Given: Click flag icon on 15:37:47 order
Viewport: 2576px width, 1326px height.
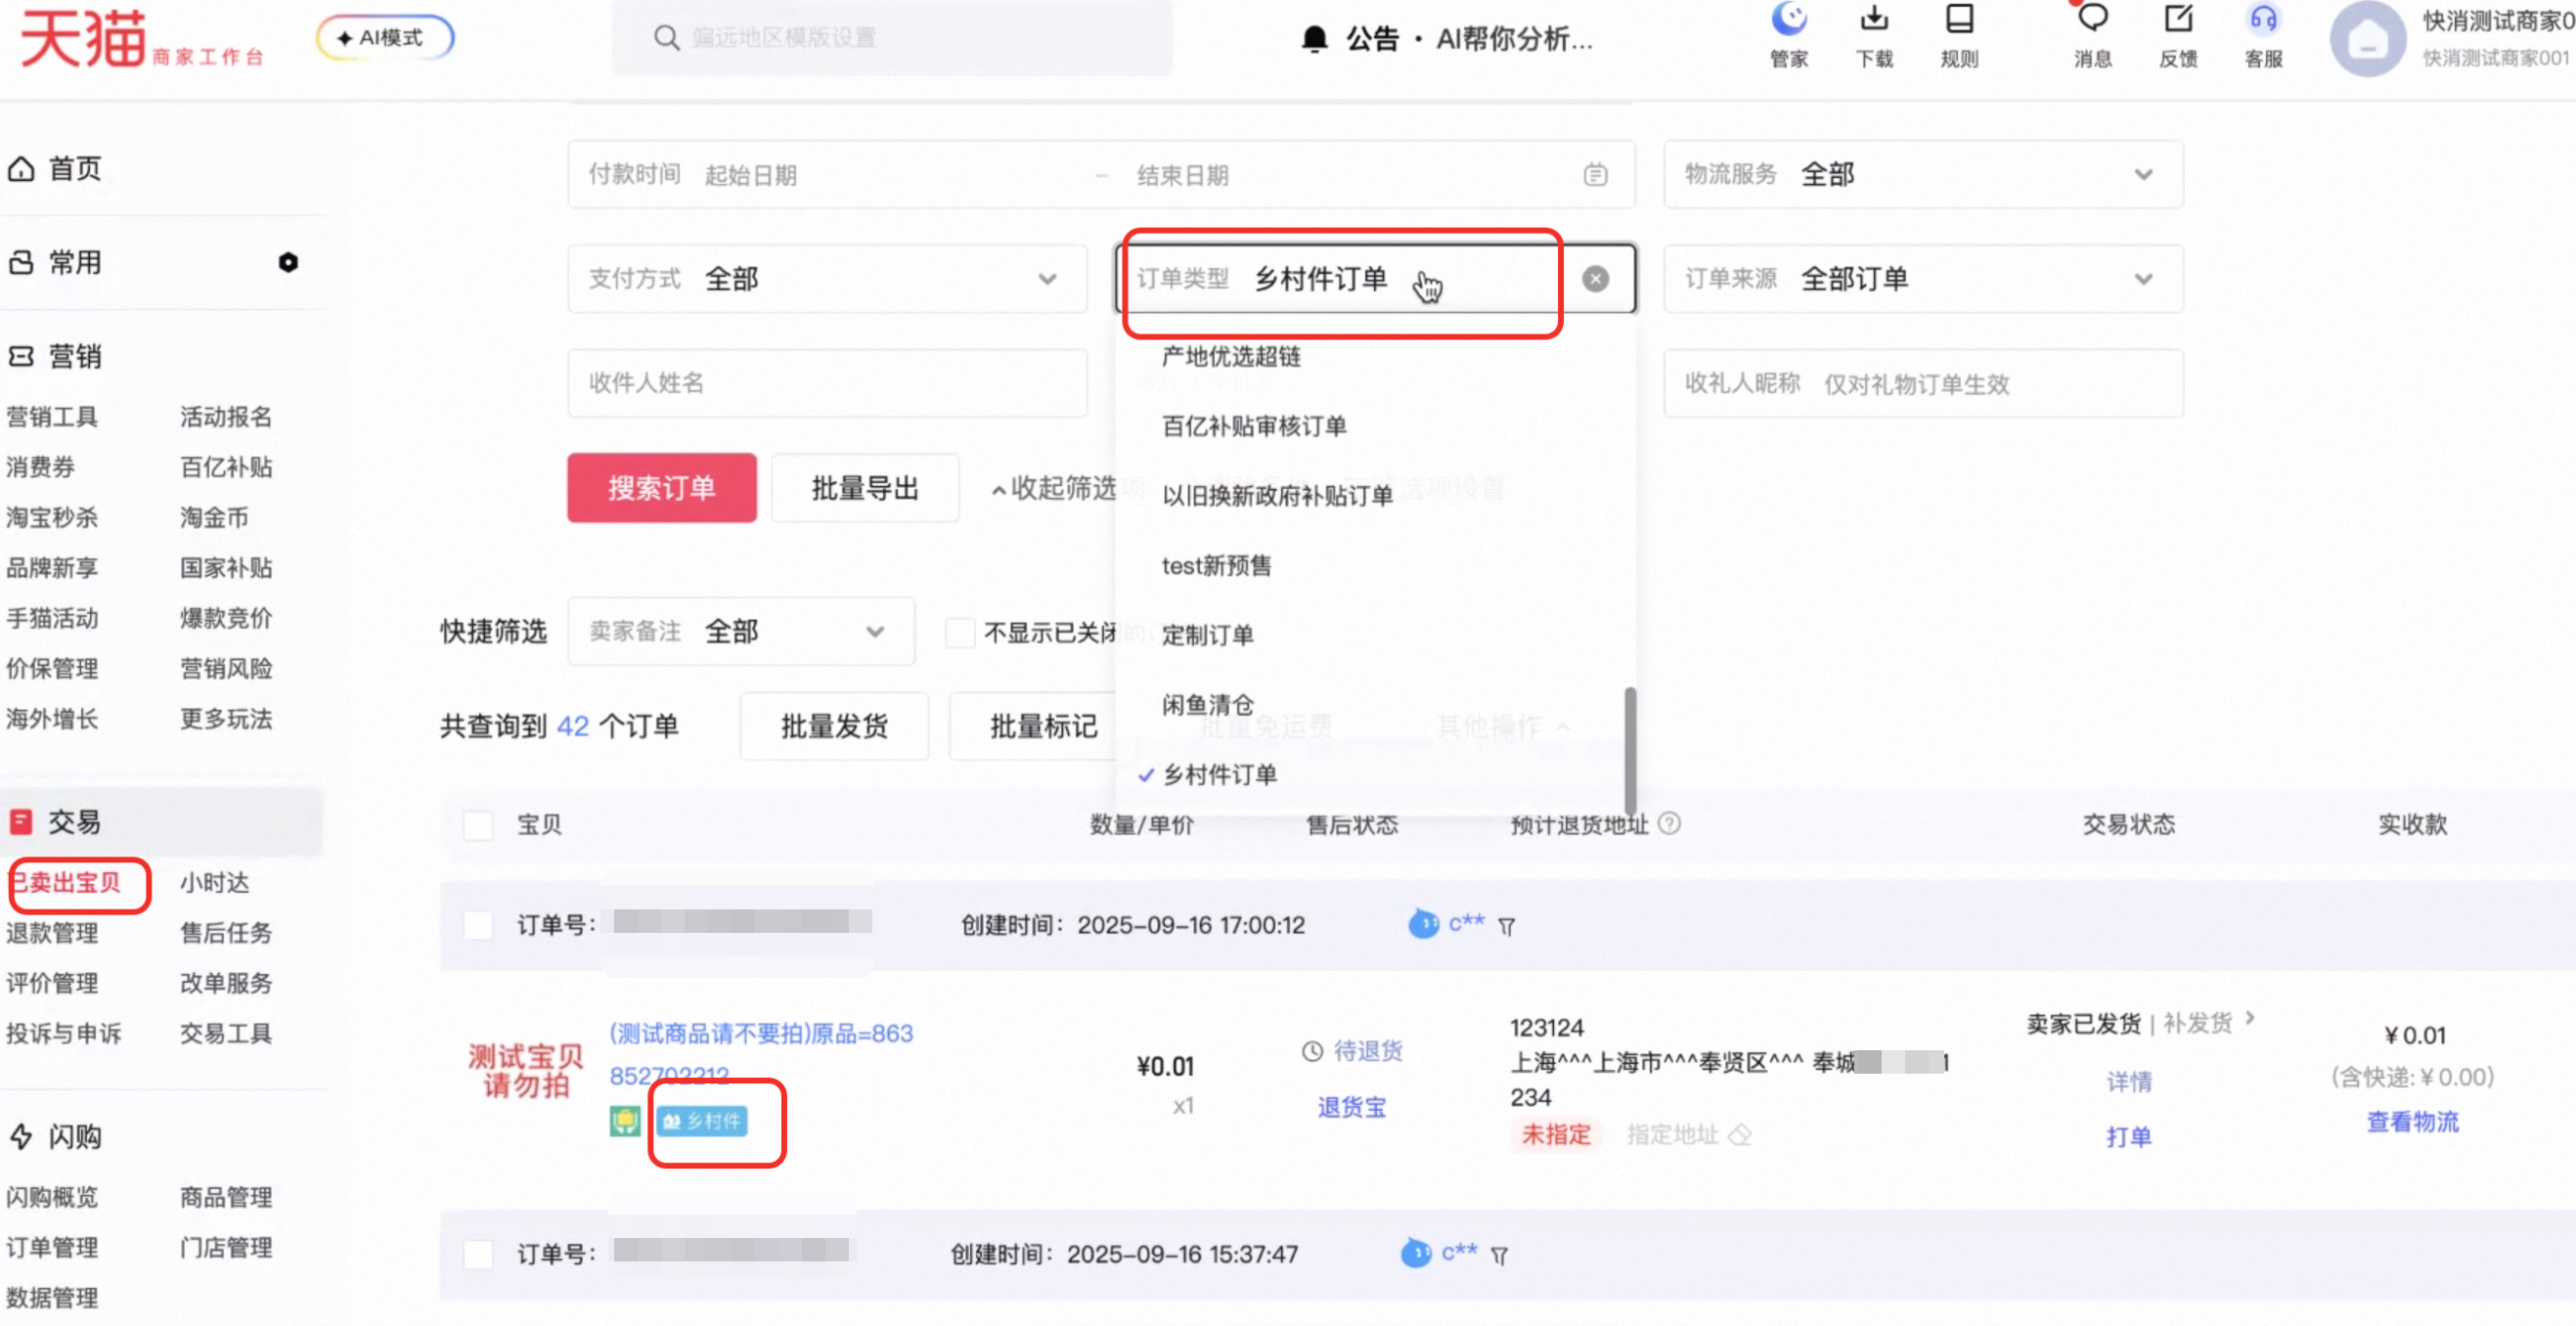Looking at the screenshot, I should [x=1498, y=1256].
